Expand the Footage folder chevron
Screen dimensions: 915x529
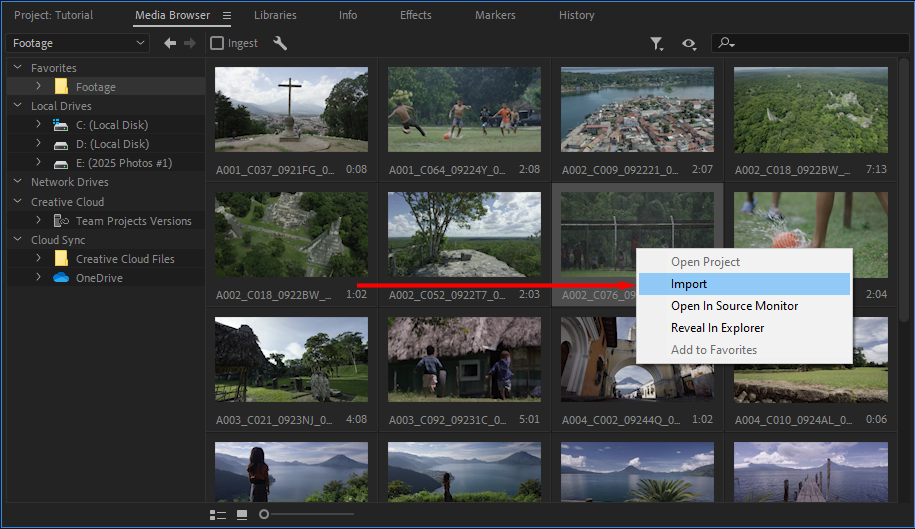(x=38, y=86)
